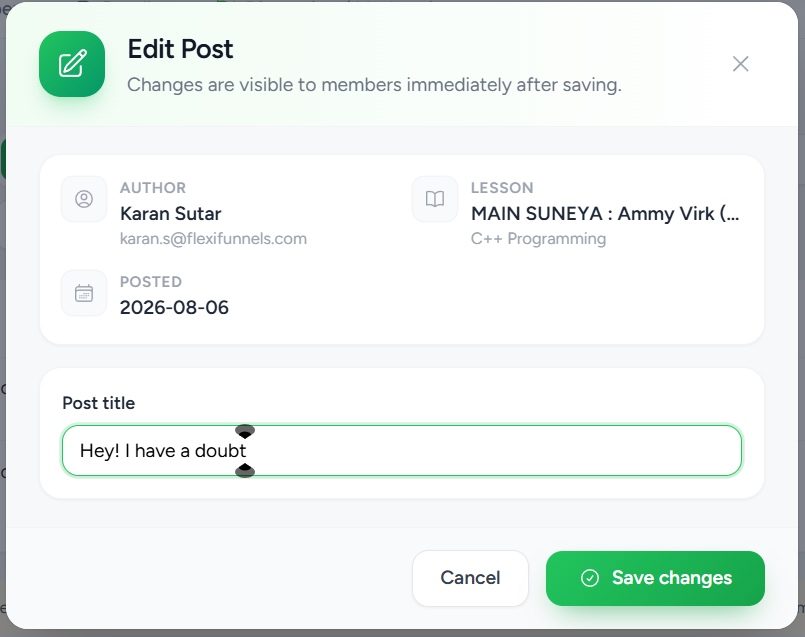This screenshot has width=805, height=637.
Task: Click the author name Karan Sutar
Action: (x=170, y=214)
